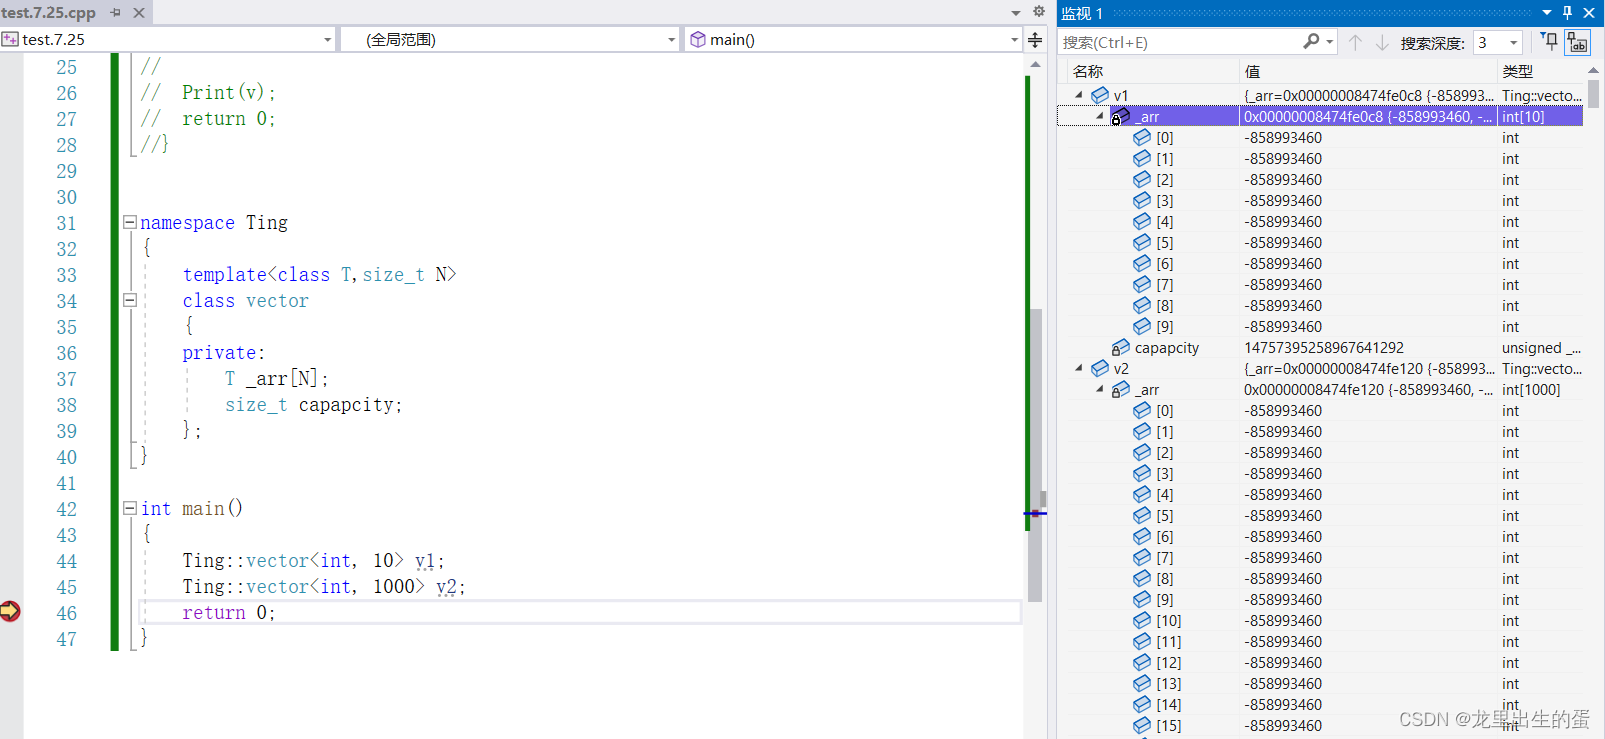Screen dimensions: 1605x739
Task: Click the 名称 column header
Action: [1088, 71]
